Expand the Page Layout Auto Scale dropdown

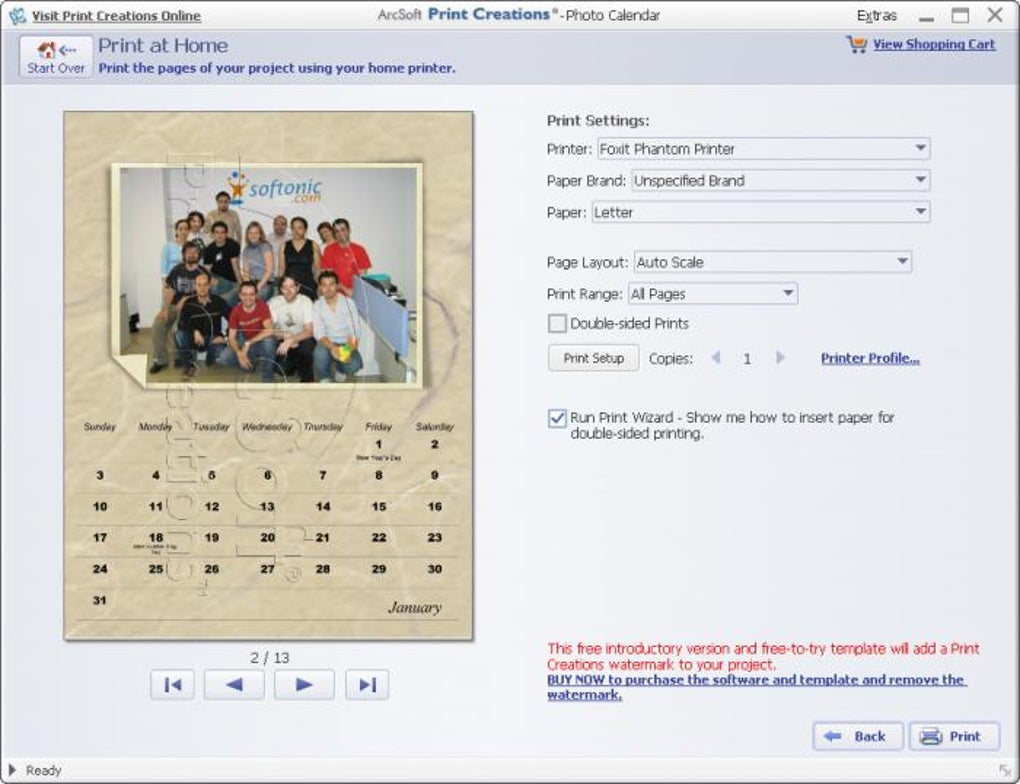pyautogui.click(x=773, y=262)
